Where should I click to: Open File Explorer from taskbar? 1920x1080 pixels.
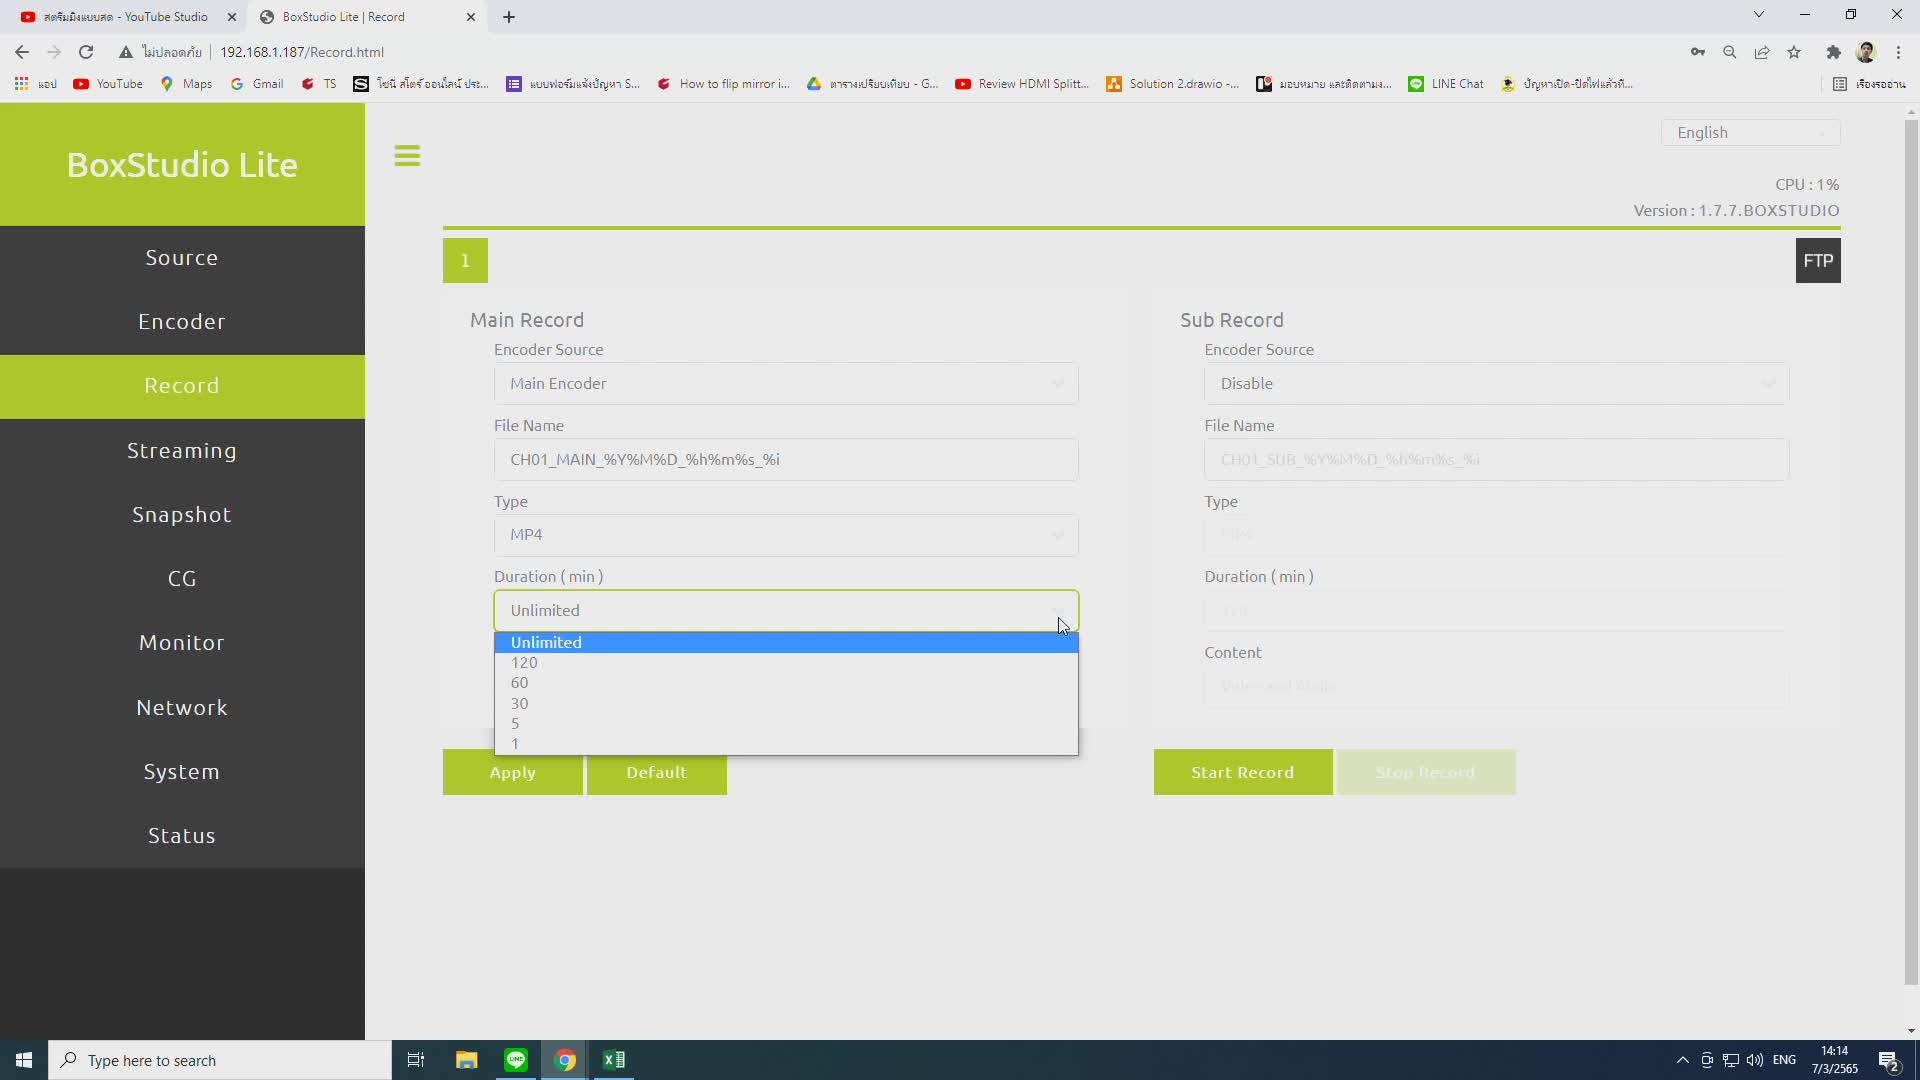tap(466, 1060)
